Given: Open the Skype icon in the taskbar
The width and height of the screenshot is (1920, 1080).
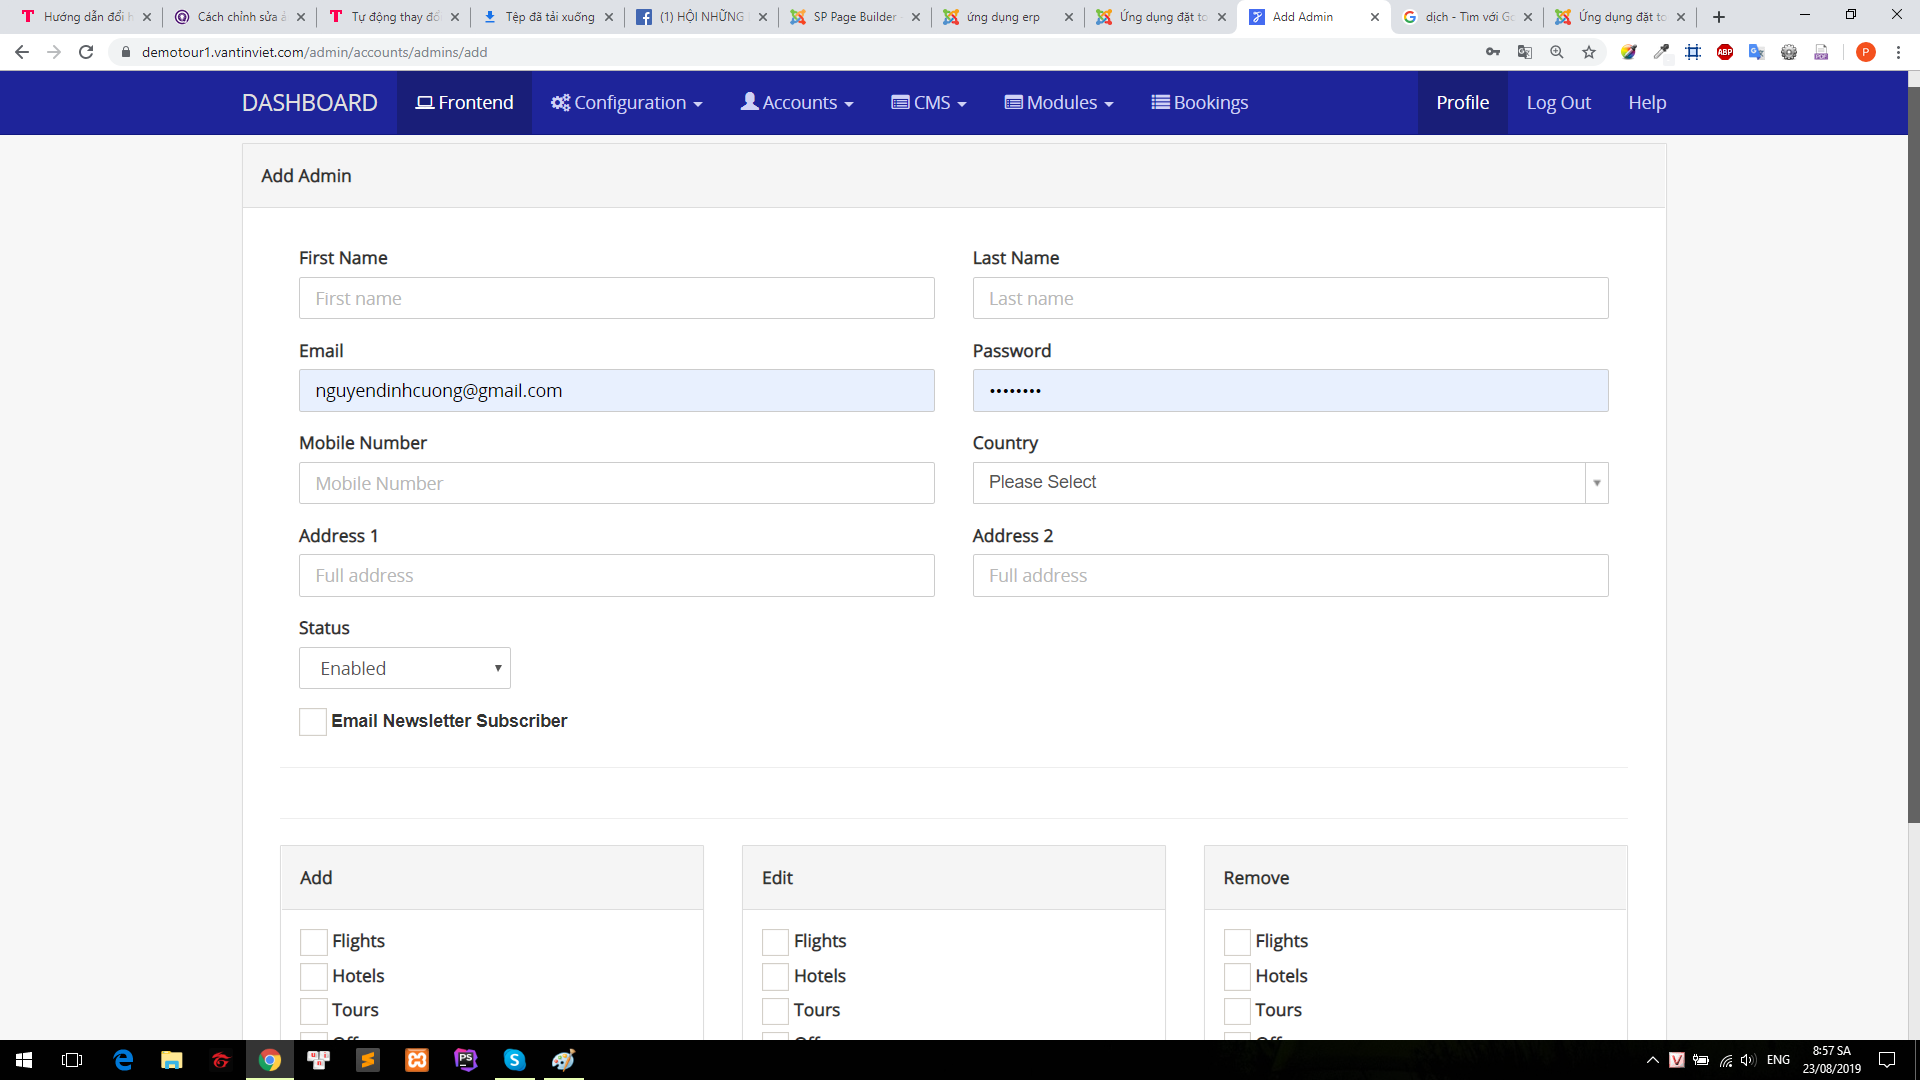Looking at the screenshot, I should point(514,1060).
